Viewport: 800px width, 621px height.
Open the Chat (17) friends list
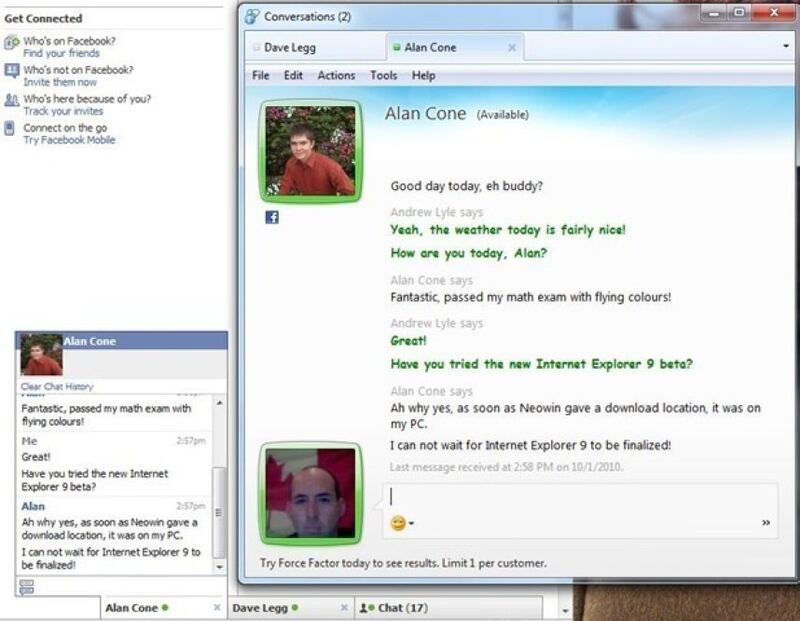pos(448,608)
